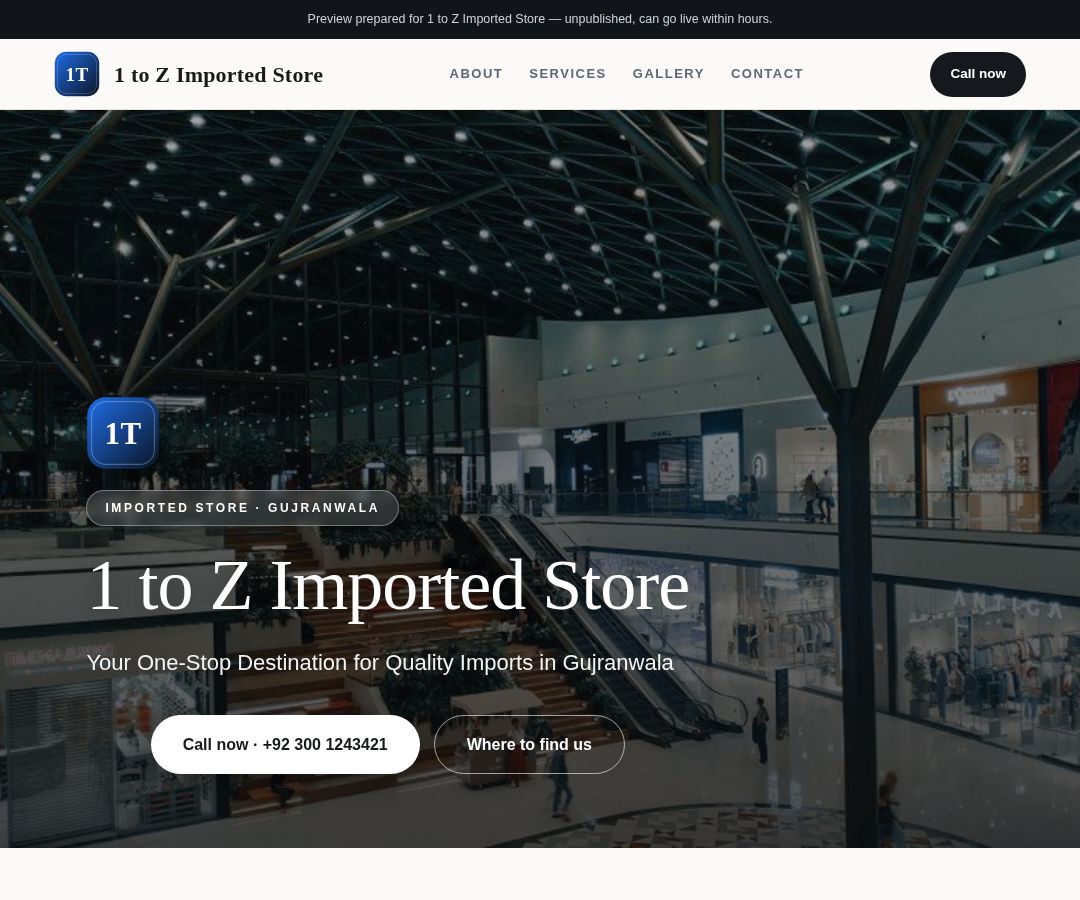The height and width of the screenshot is (900, 1080).
Task: Open the About section link
Action: 476,74
